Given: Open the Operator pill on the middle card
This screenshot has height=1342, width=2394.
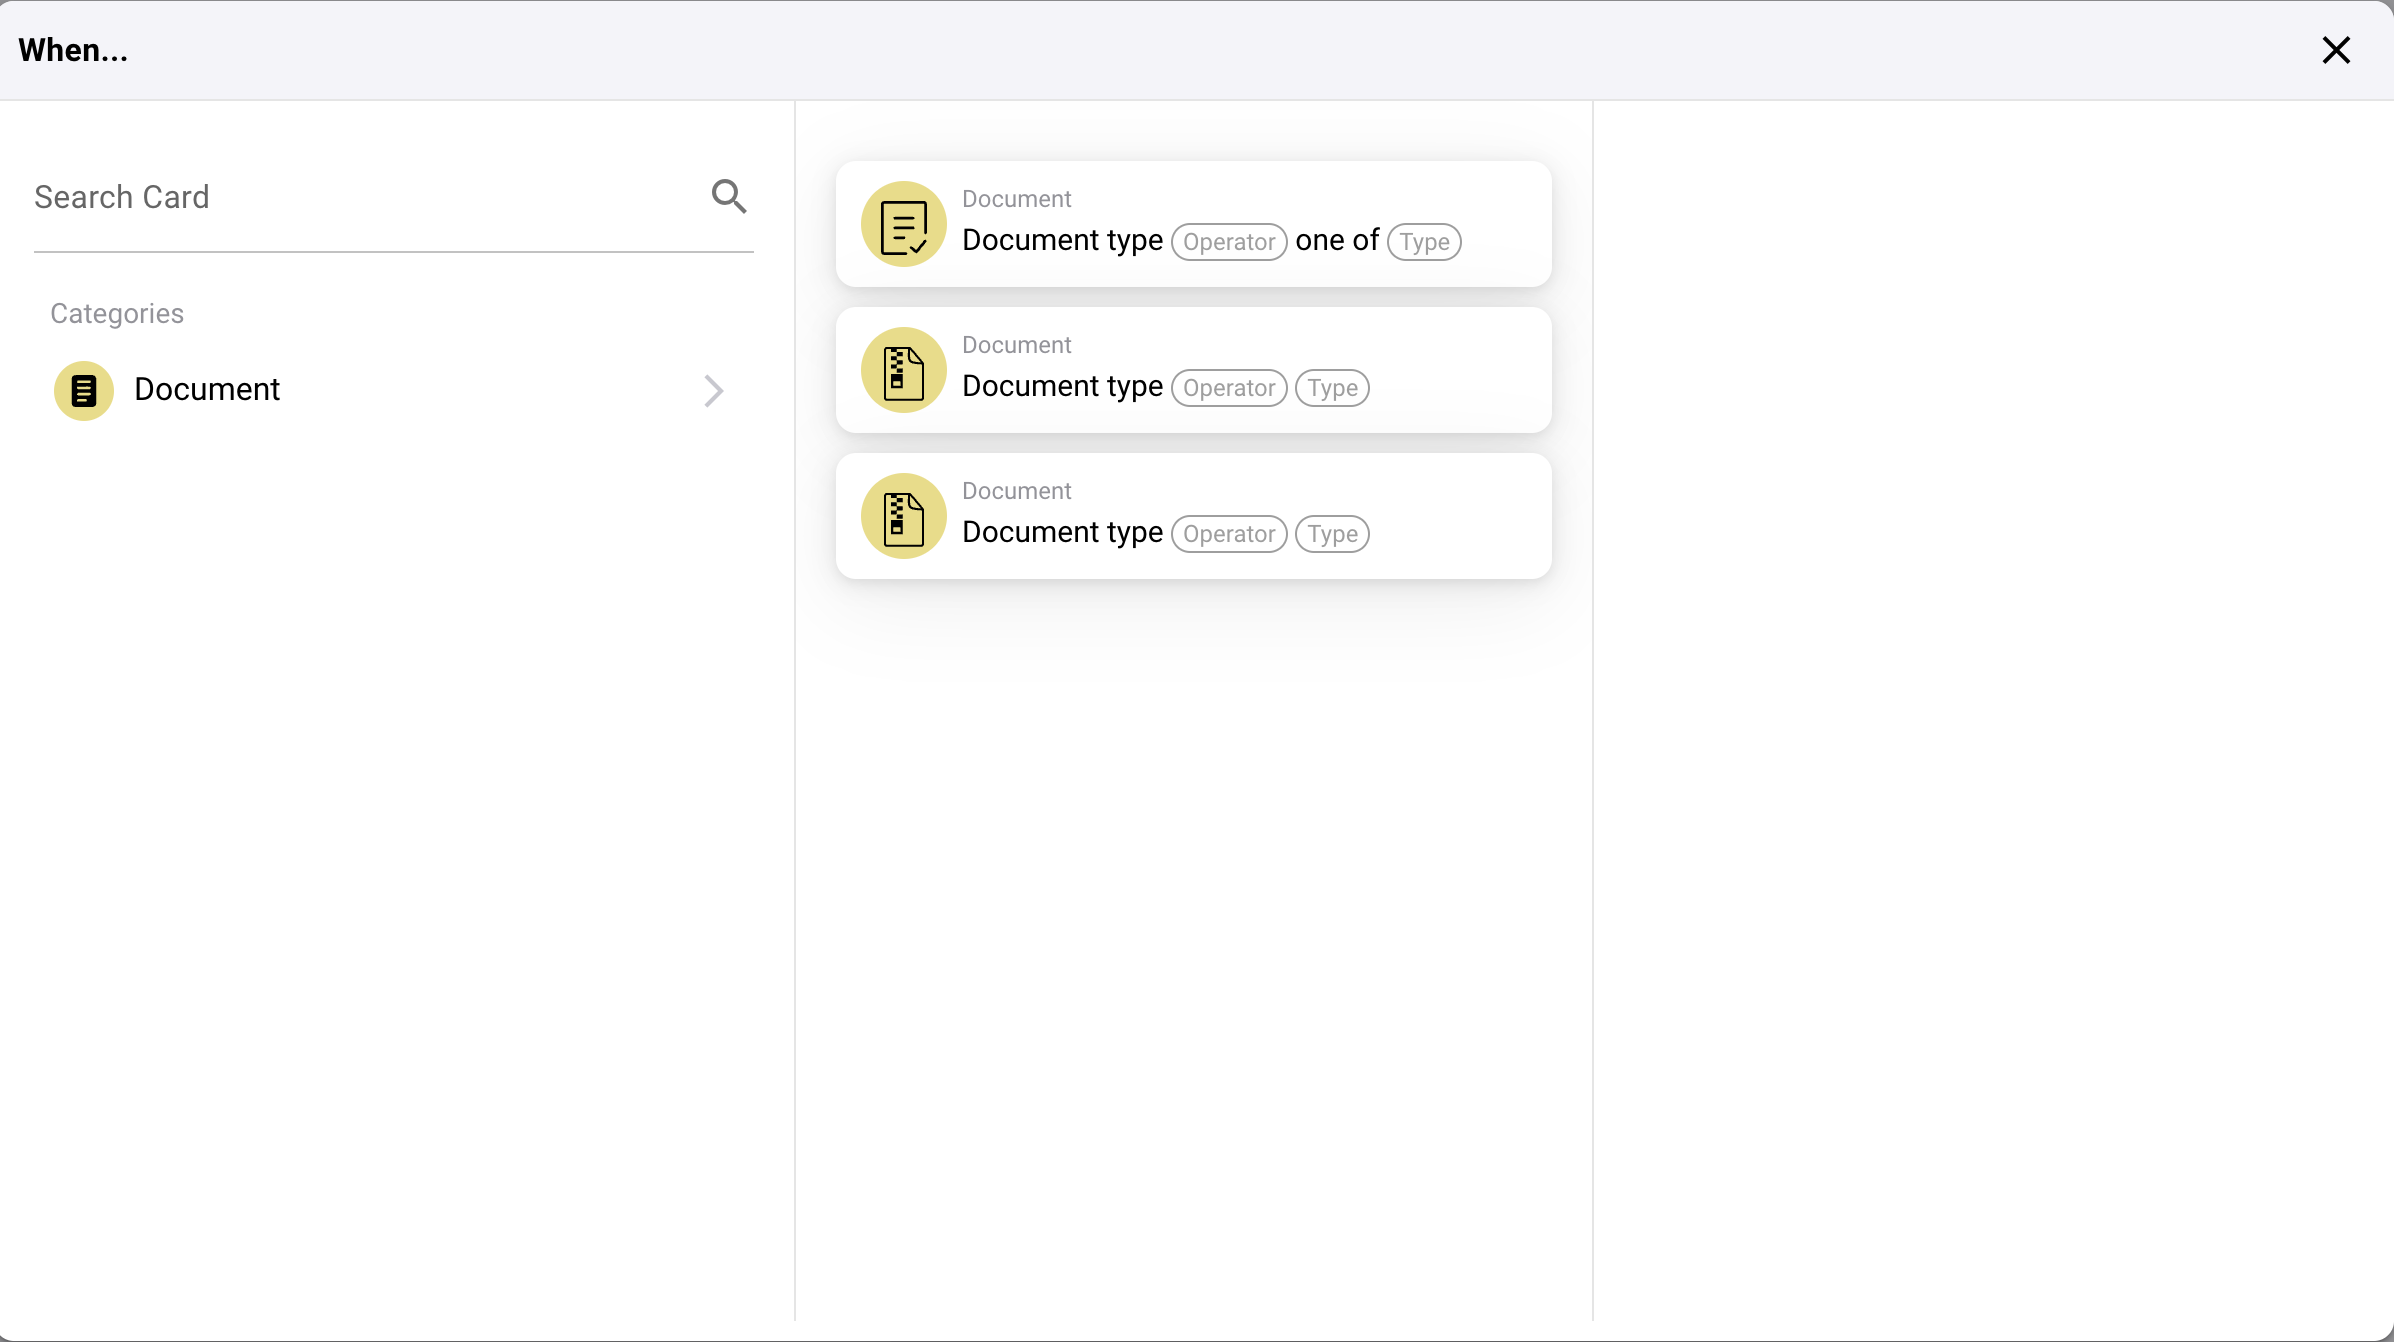Looking at the screenshot, I should click(1228, 388).
